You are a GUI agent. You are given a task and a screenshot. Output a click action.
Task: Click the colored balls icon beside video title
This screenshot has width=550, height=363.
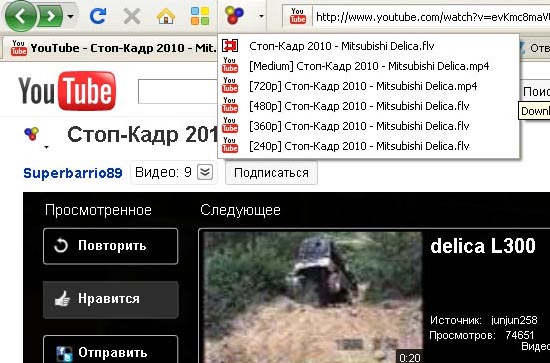[x=32, y=134]
